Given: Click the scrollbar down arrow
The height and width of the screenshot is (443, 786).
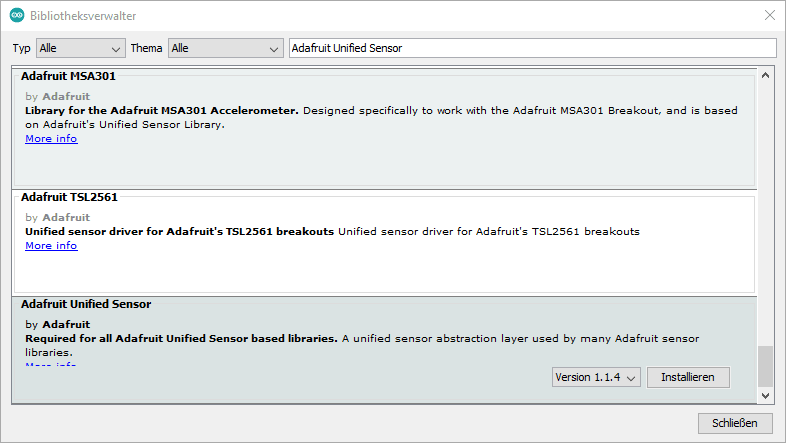Looking at the screenshot, I should 766,396.
